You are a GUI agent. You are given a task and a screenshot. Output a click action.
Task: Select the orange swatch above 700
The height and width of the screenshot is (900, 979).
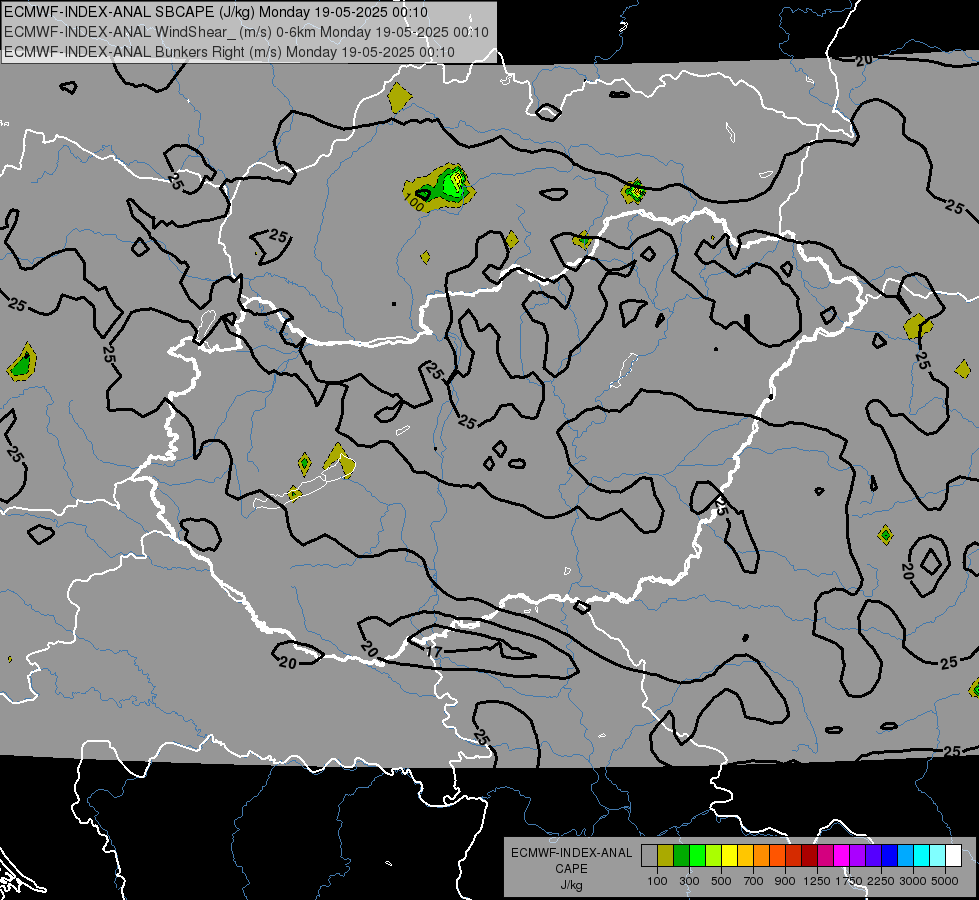click(762, 856)
